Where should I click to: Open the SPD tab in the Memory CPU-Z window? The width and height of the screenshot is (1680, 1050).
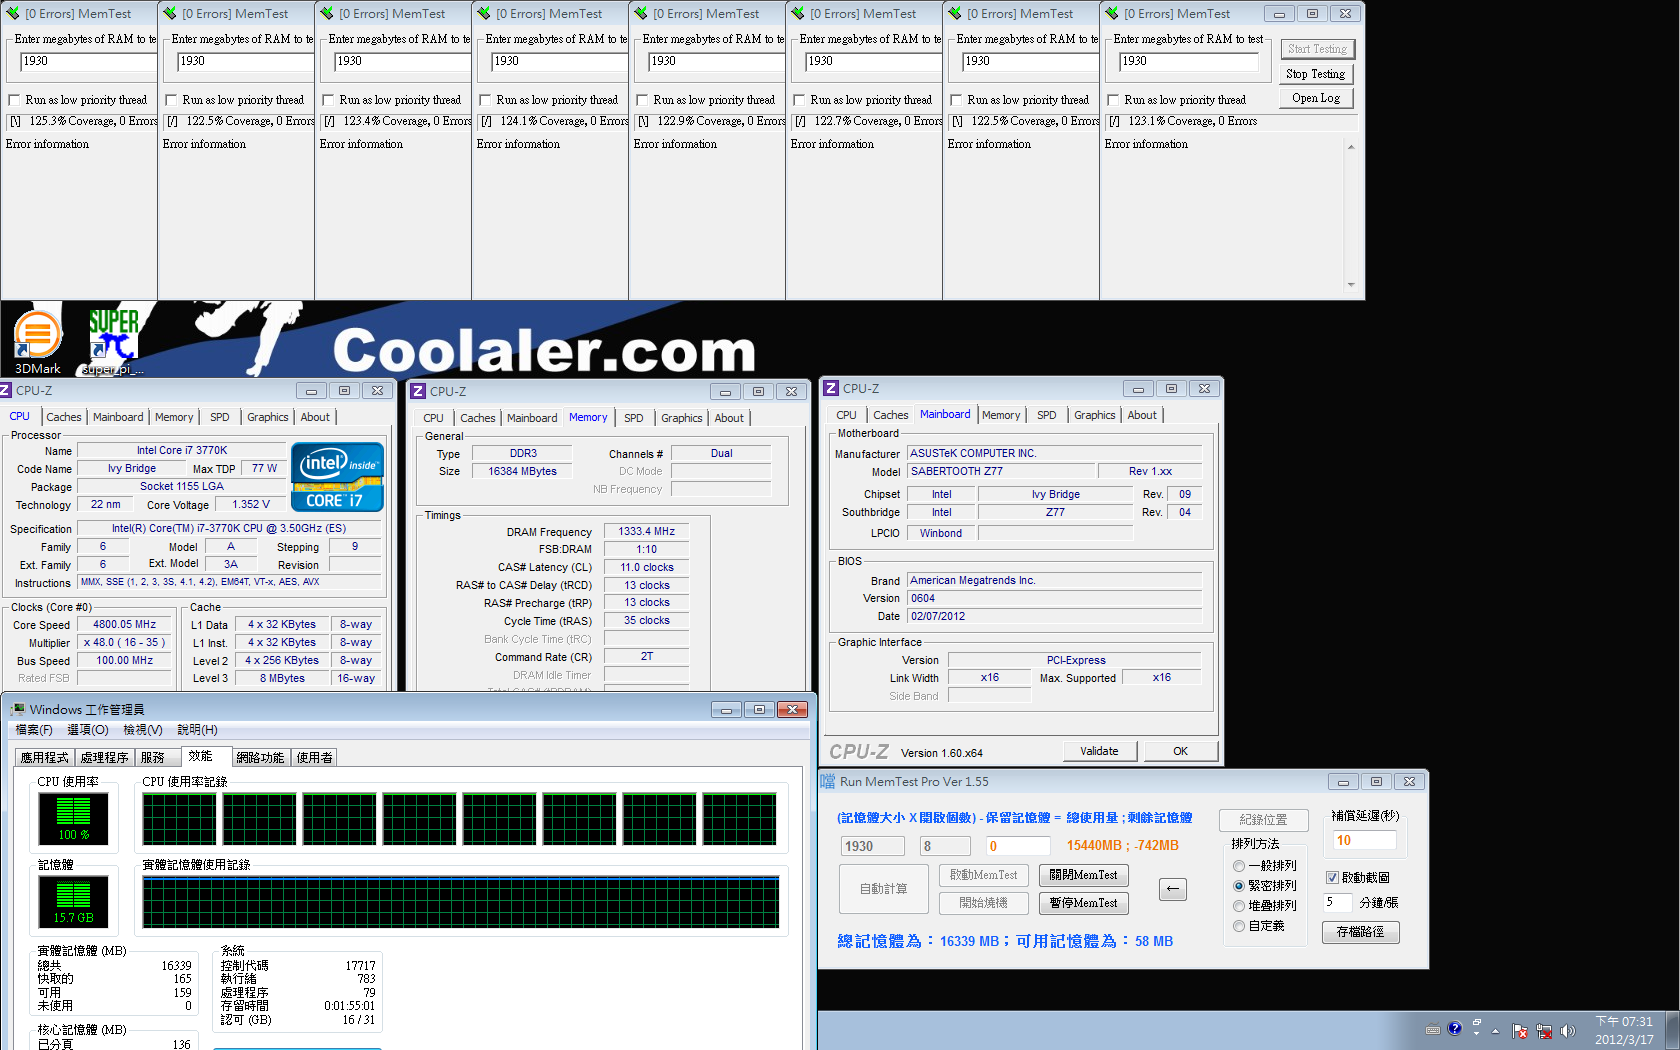[633, 418]
